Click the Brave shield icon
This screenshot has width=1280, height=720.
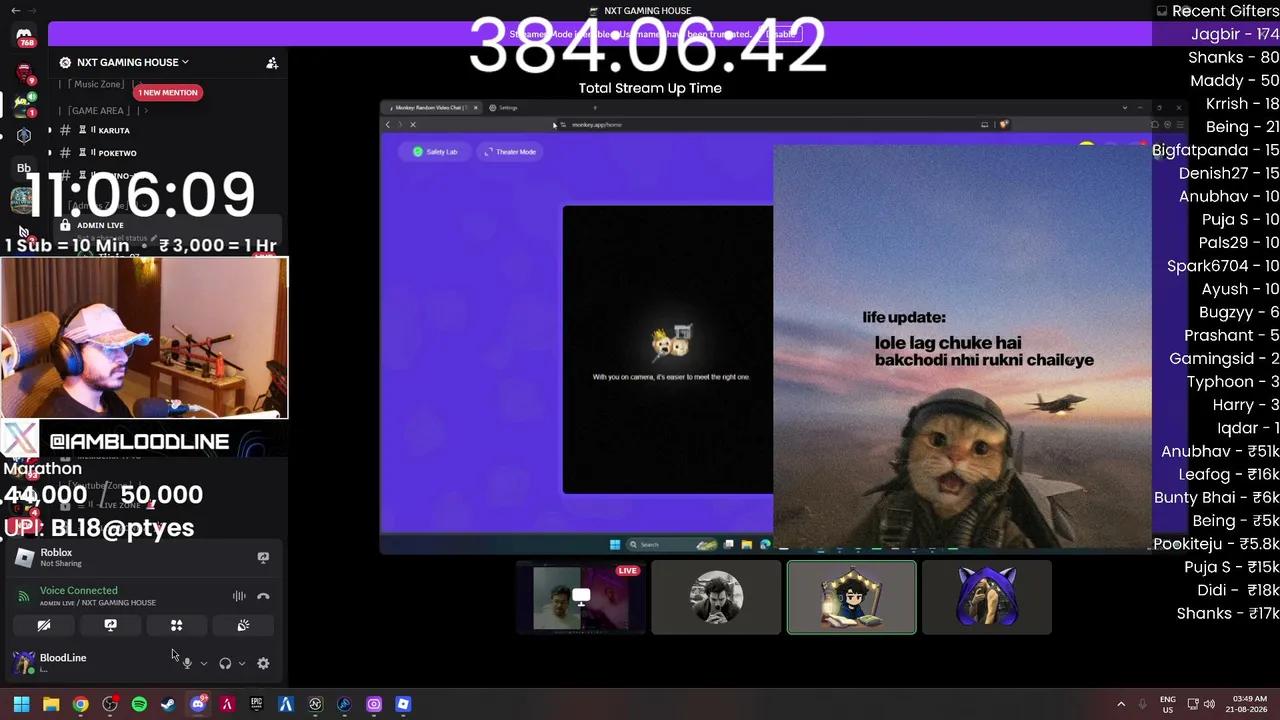click(1004, 124)
